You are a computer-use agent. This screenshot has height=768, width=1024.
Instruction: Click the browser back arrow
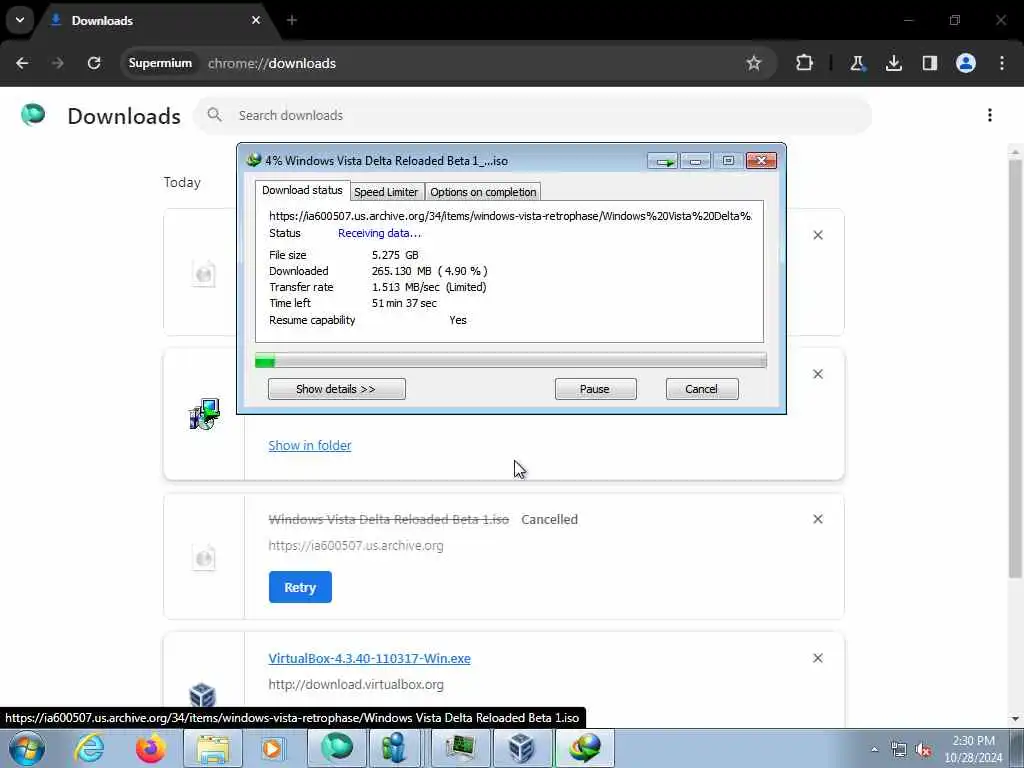(22, 63)
